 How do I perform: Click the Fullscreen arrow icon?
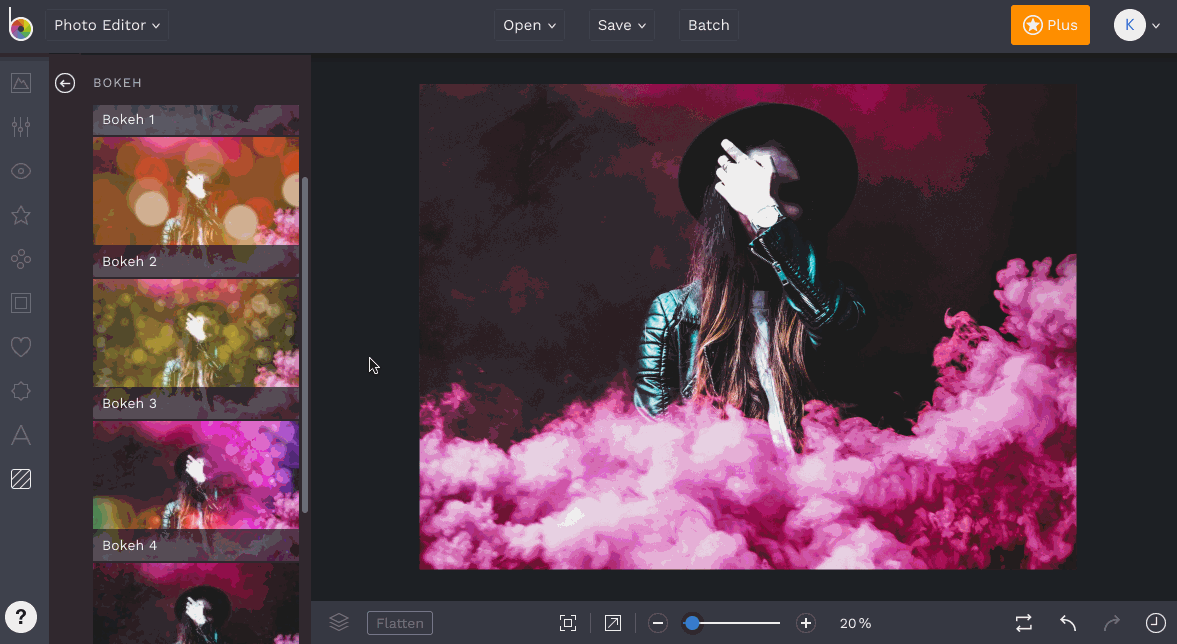613,623
